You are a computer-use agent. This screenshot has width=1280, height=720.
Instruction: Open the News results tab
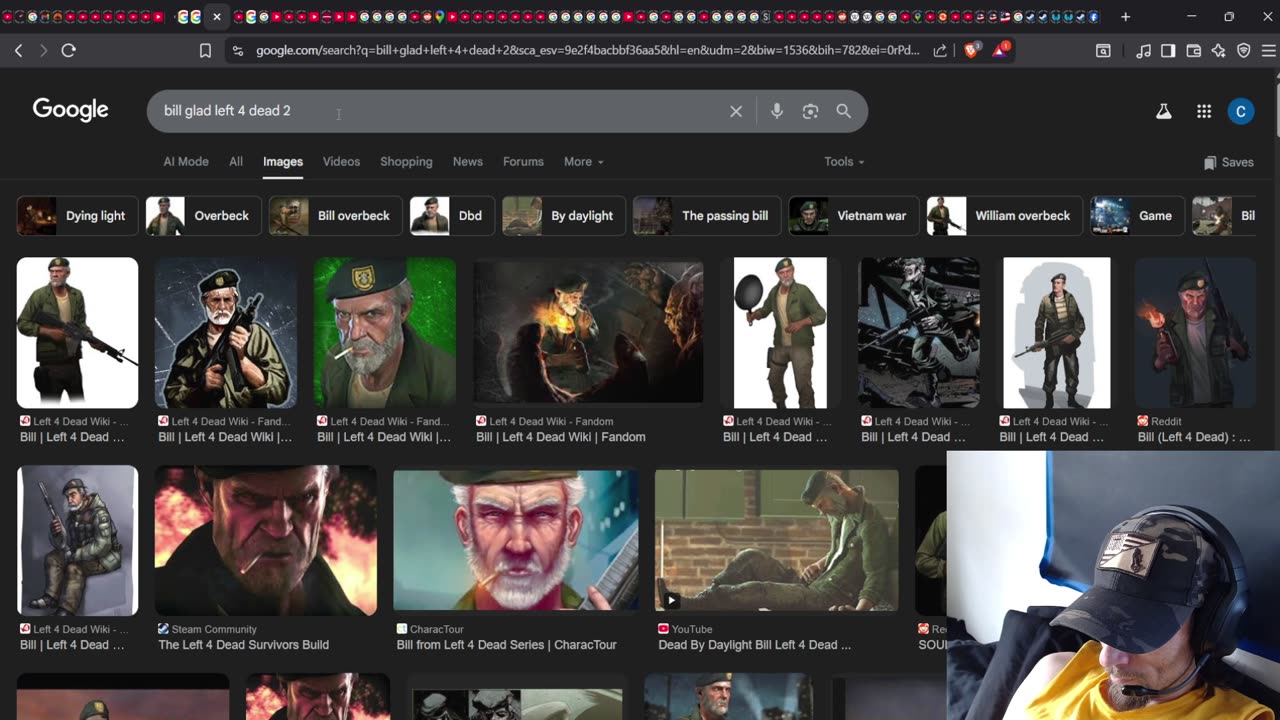[468, 162]
